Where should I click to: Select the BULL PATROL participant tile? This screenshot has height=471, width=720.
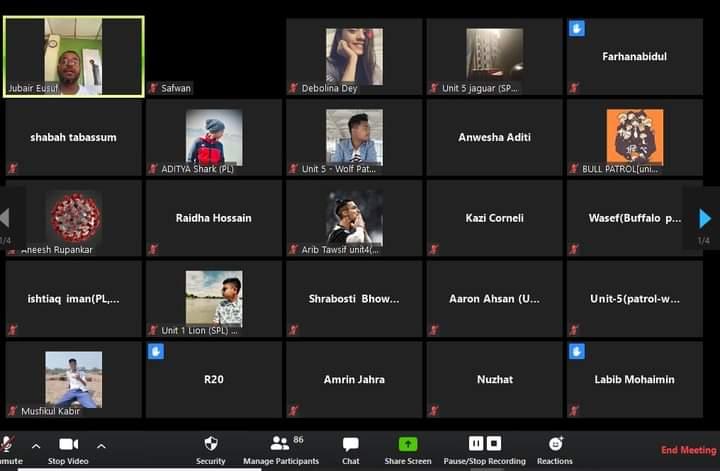(x=634, y=137)
